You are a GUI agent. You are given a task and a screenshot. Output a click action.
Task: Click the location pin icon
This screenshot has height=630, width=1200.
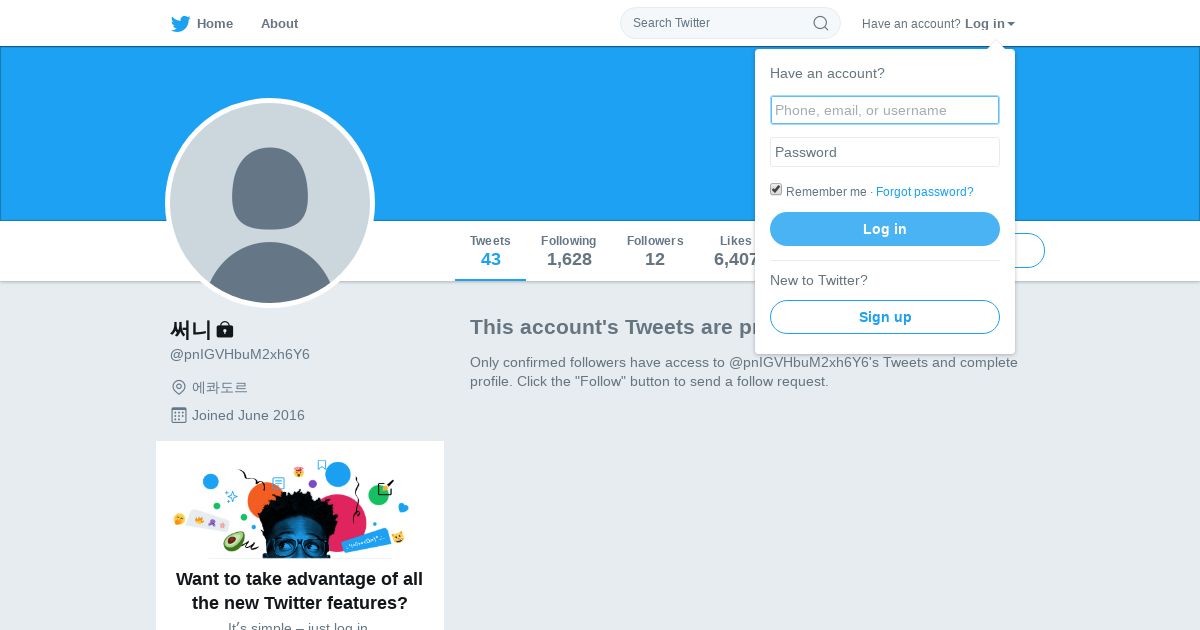point(179,387)
